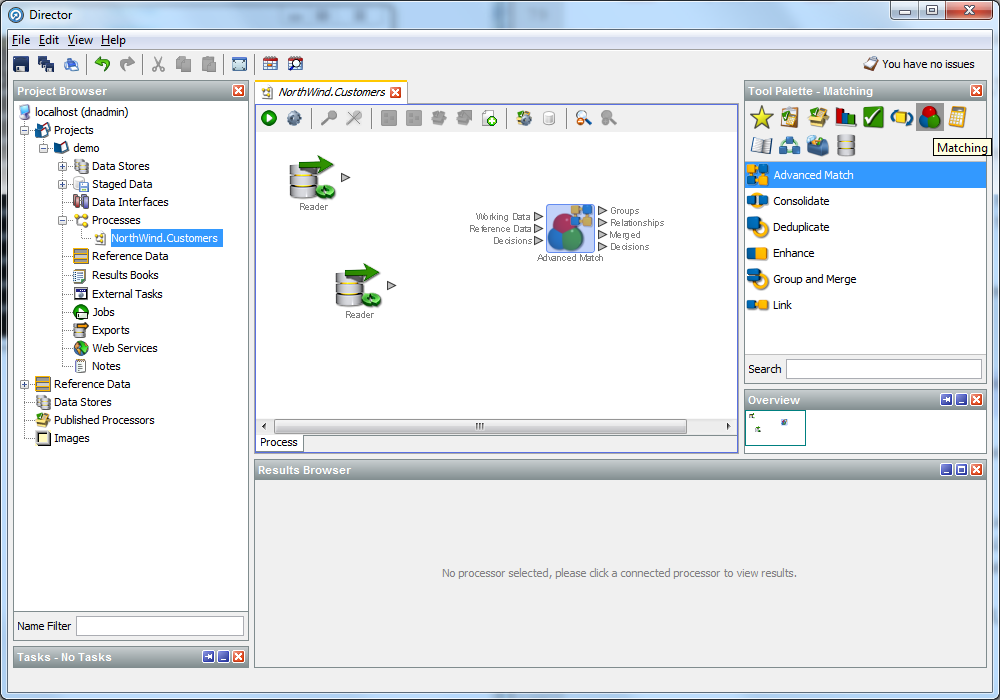Image resolution: width=1000 pixels, height=700 pixels.
Task: Click the Name Filter input field
Action: point(160,626)
